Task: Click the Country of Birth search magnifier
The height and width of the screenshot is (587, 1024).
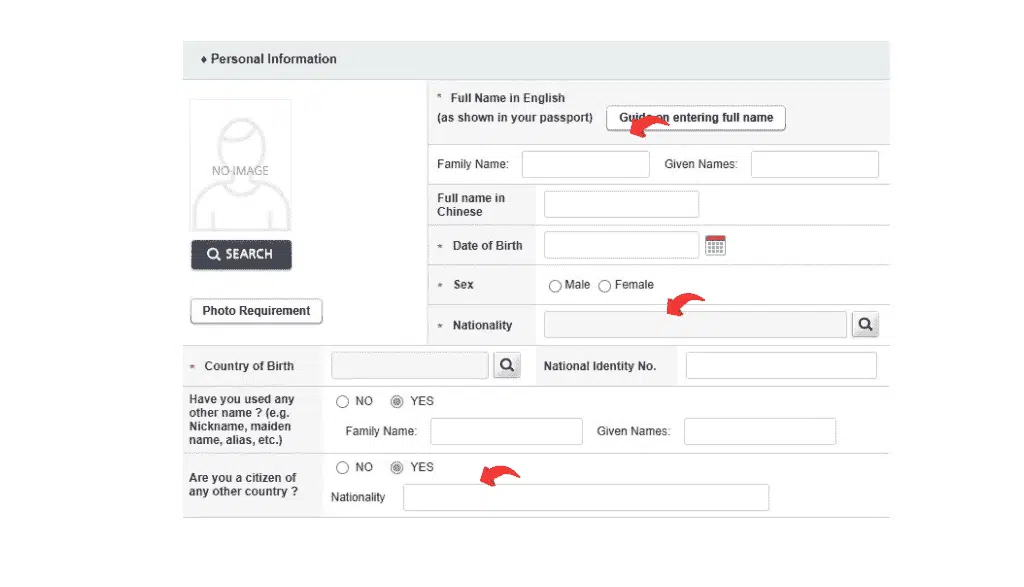Action: 507,366
